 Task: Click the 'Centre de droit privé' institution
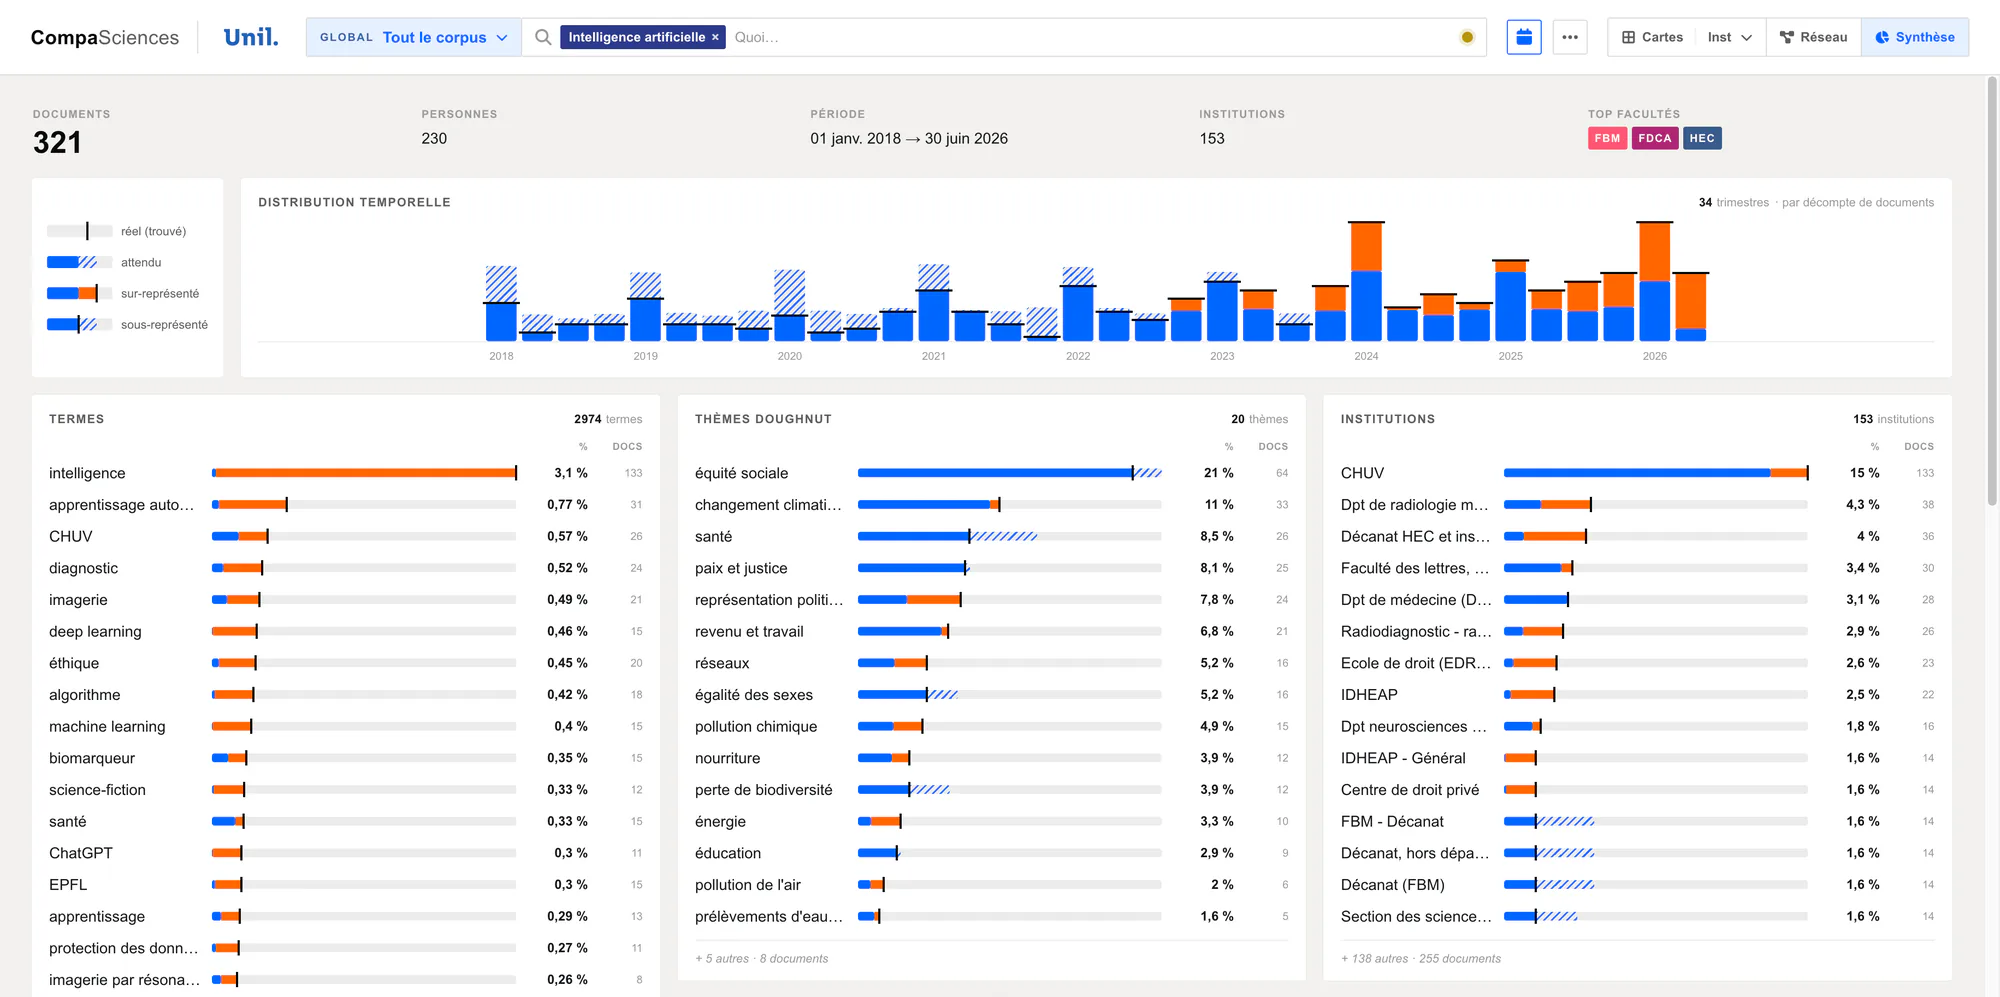point(1410,790)
